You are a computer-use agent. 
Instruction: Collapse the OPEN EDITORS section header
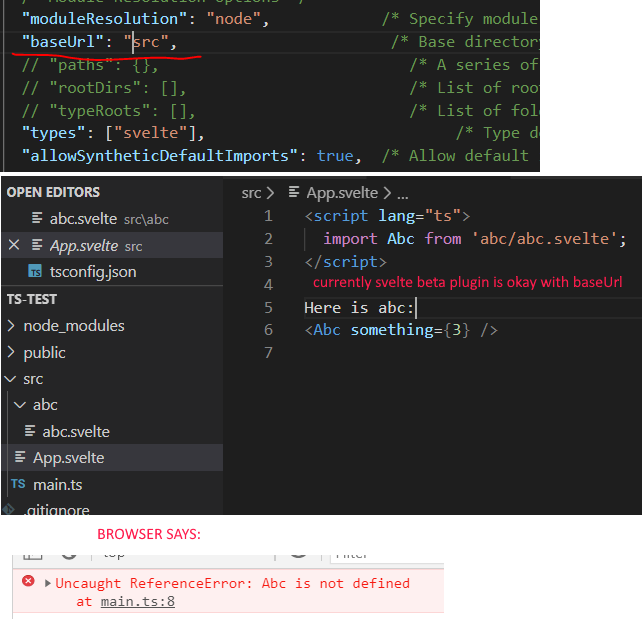click(53, 192)
